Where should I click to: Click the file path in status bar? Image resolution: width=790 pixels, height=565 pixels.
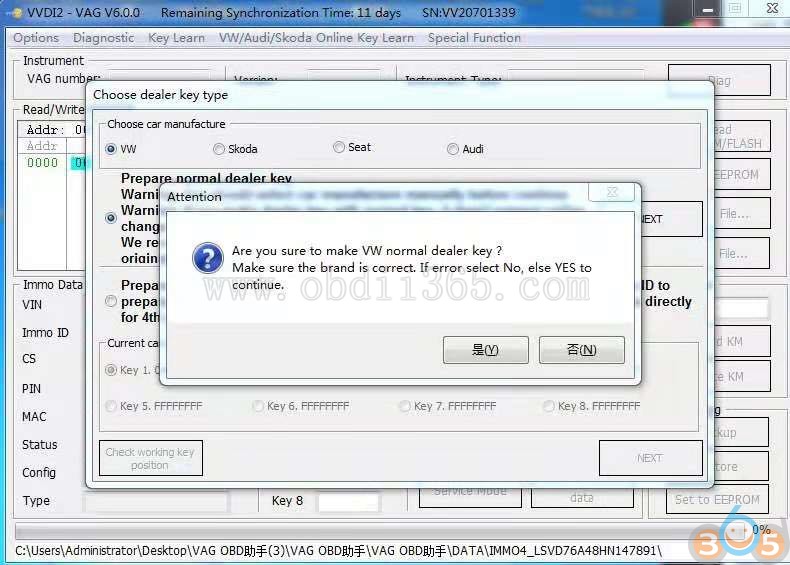click(x=338, y=551)
